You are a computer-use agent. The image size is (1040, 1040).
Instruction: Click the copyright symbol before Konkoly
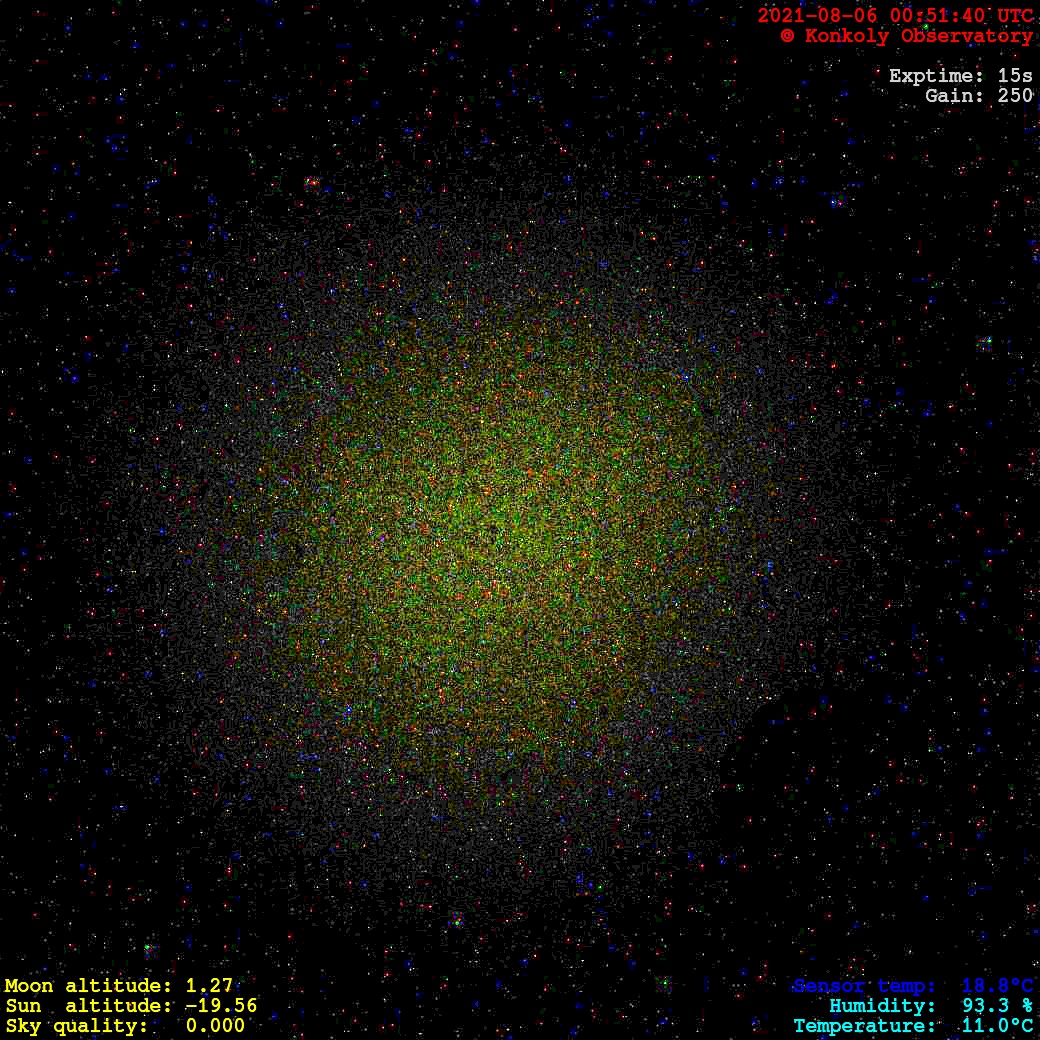coord(788,36)
